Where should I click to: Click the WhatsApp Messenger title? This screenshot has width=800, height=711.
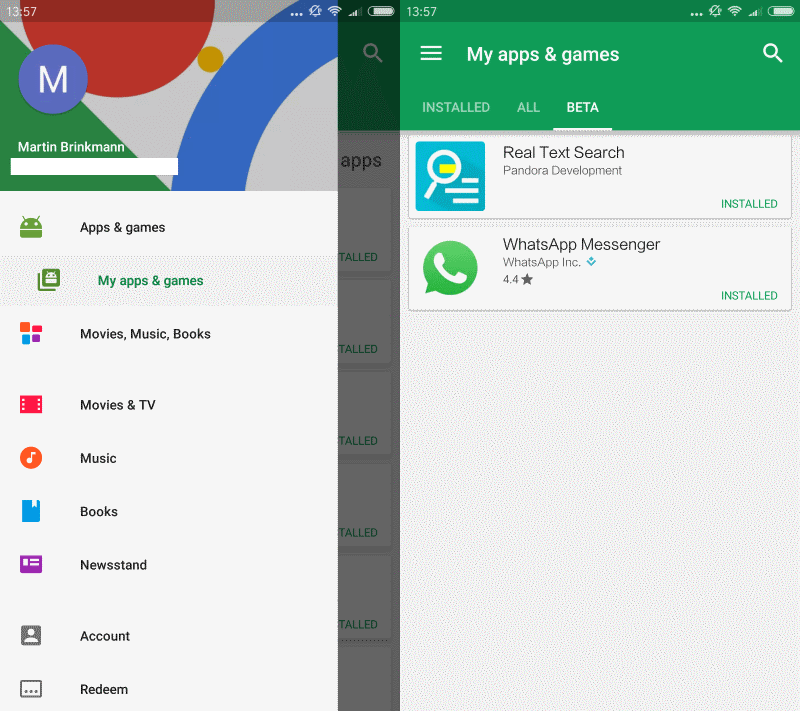pos(581,244)
